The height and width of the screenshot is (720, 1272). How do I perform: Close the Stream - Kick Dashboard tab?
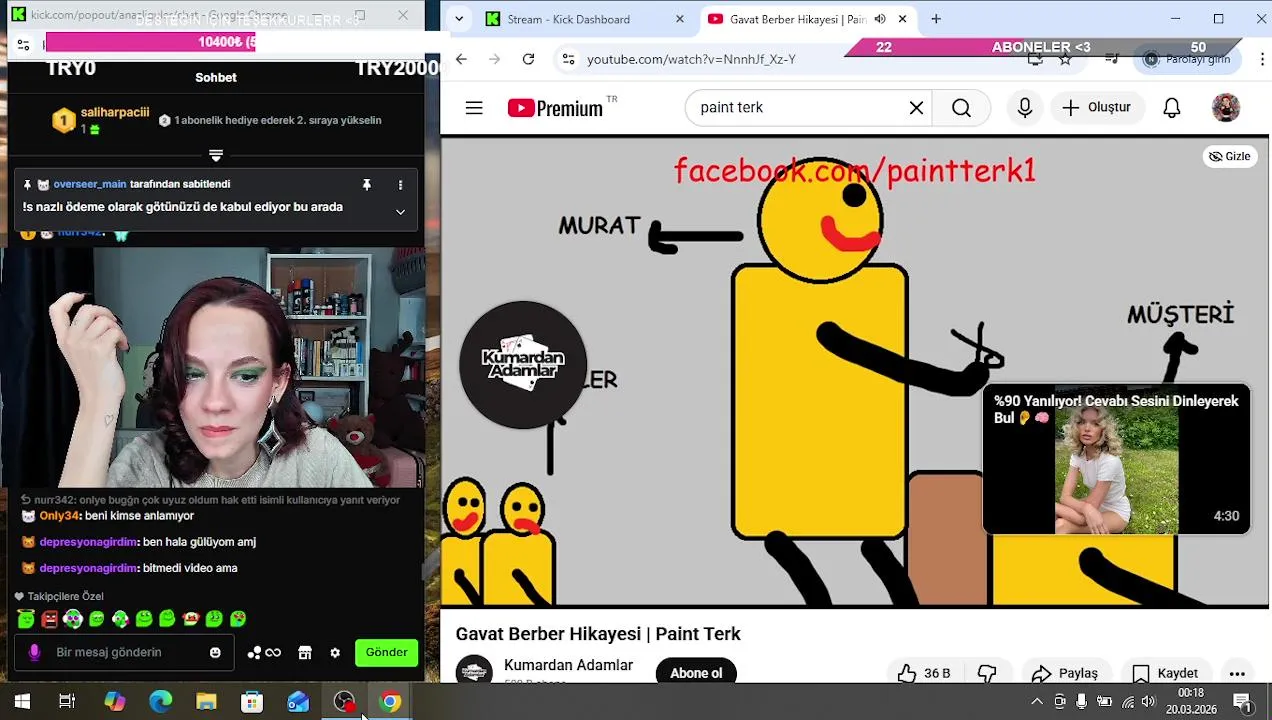tap(680, 19)
